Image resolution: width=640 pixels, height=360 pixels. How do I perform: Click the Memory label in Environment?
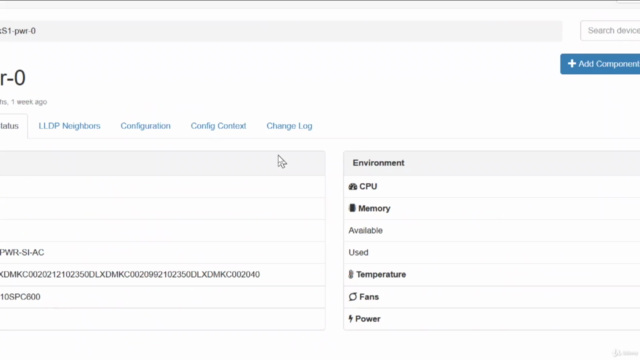click(374, 209)
